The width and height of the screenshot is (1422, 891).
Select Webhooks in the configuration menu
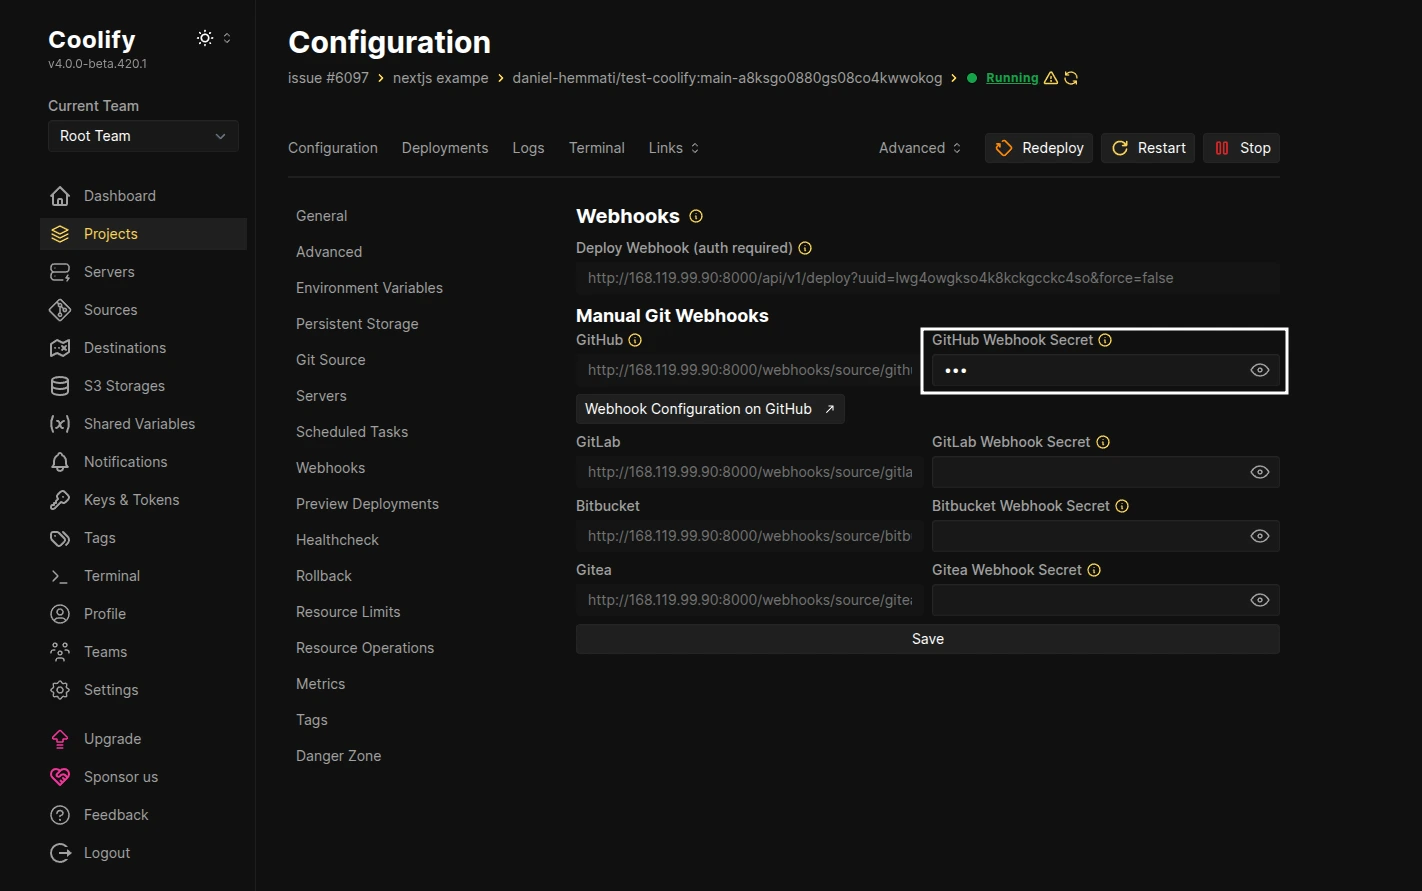(330, 467)
